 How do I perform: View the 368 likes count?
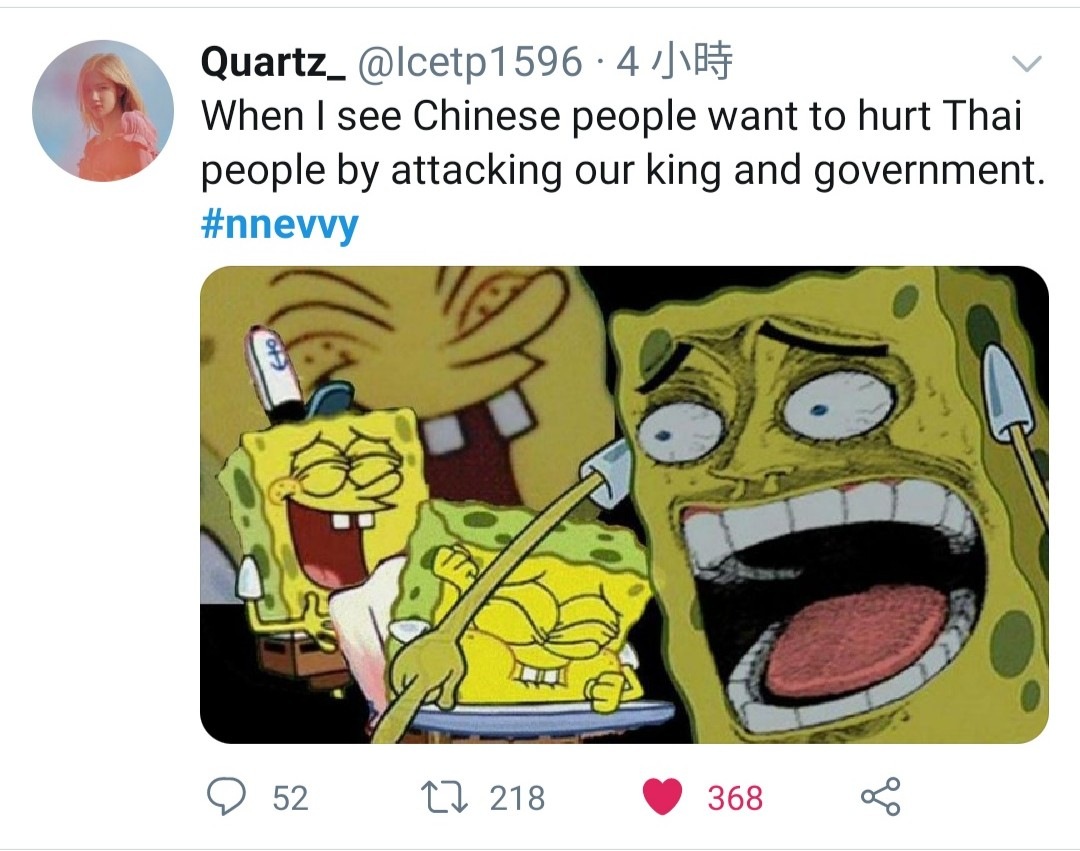pyautogui.click(x=735, y=798)
